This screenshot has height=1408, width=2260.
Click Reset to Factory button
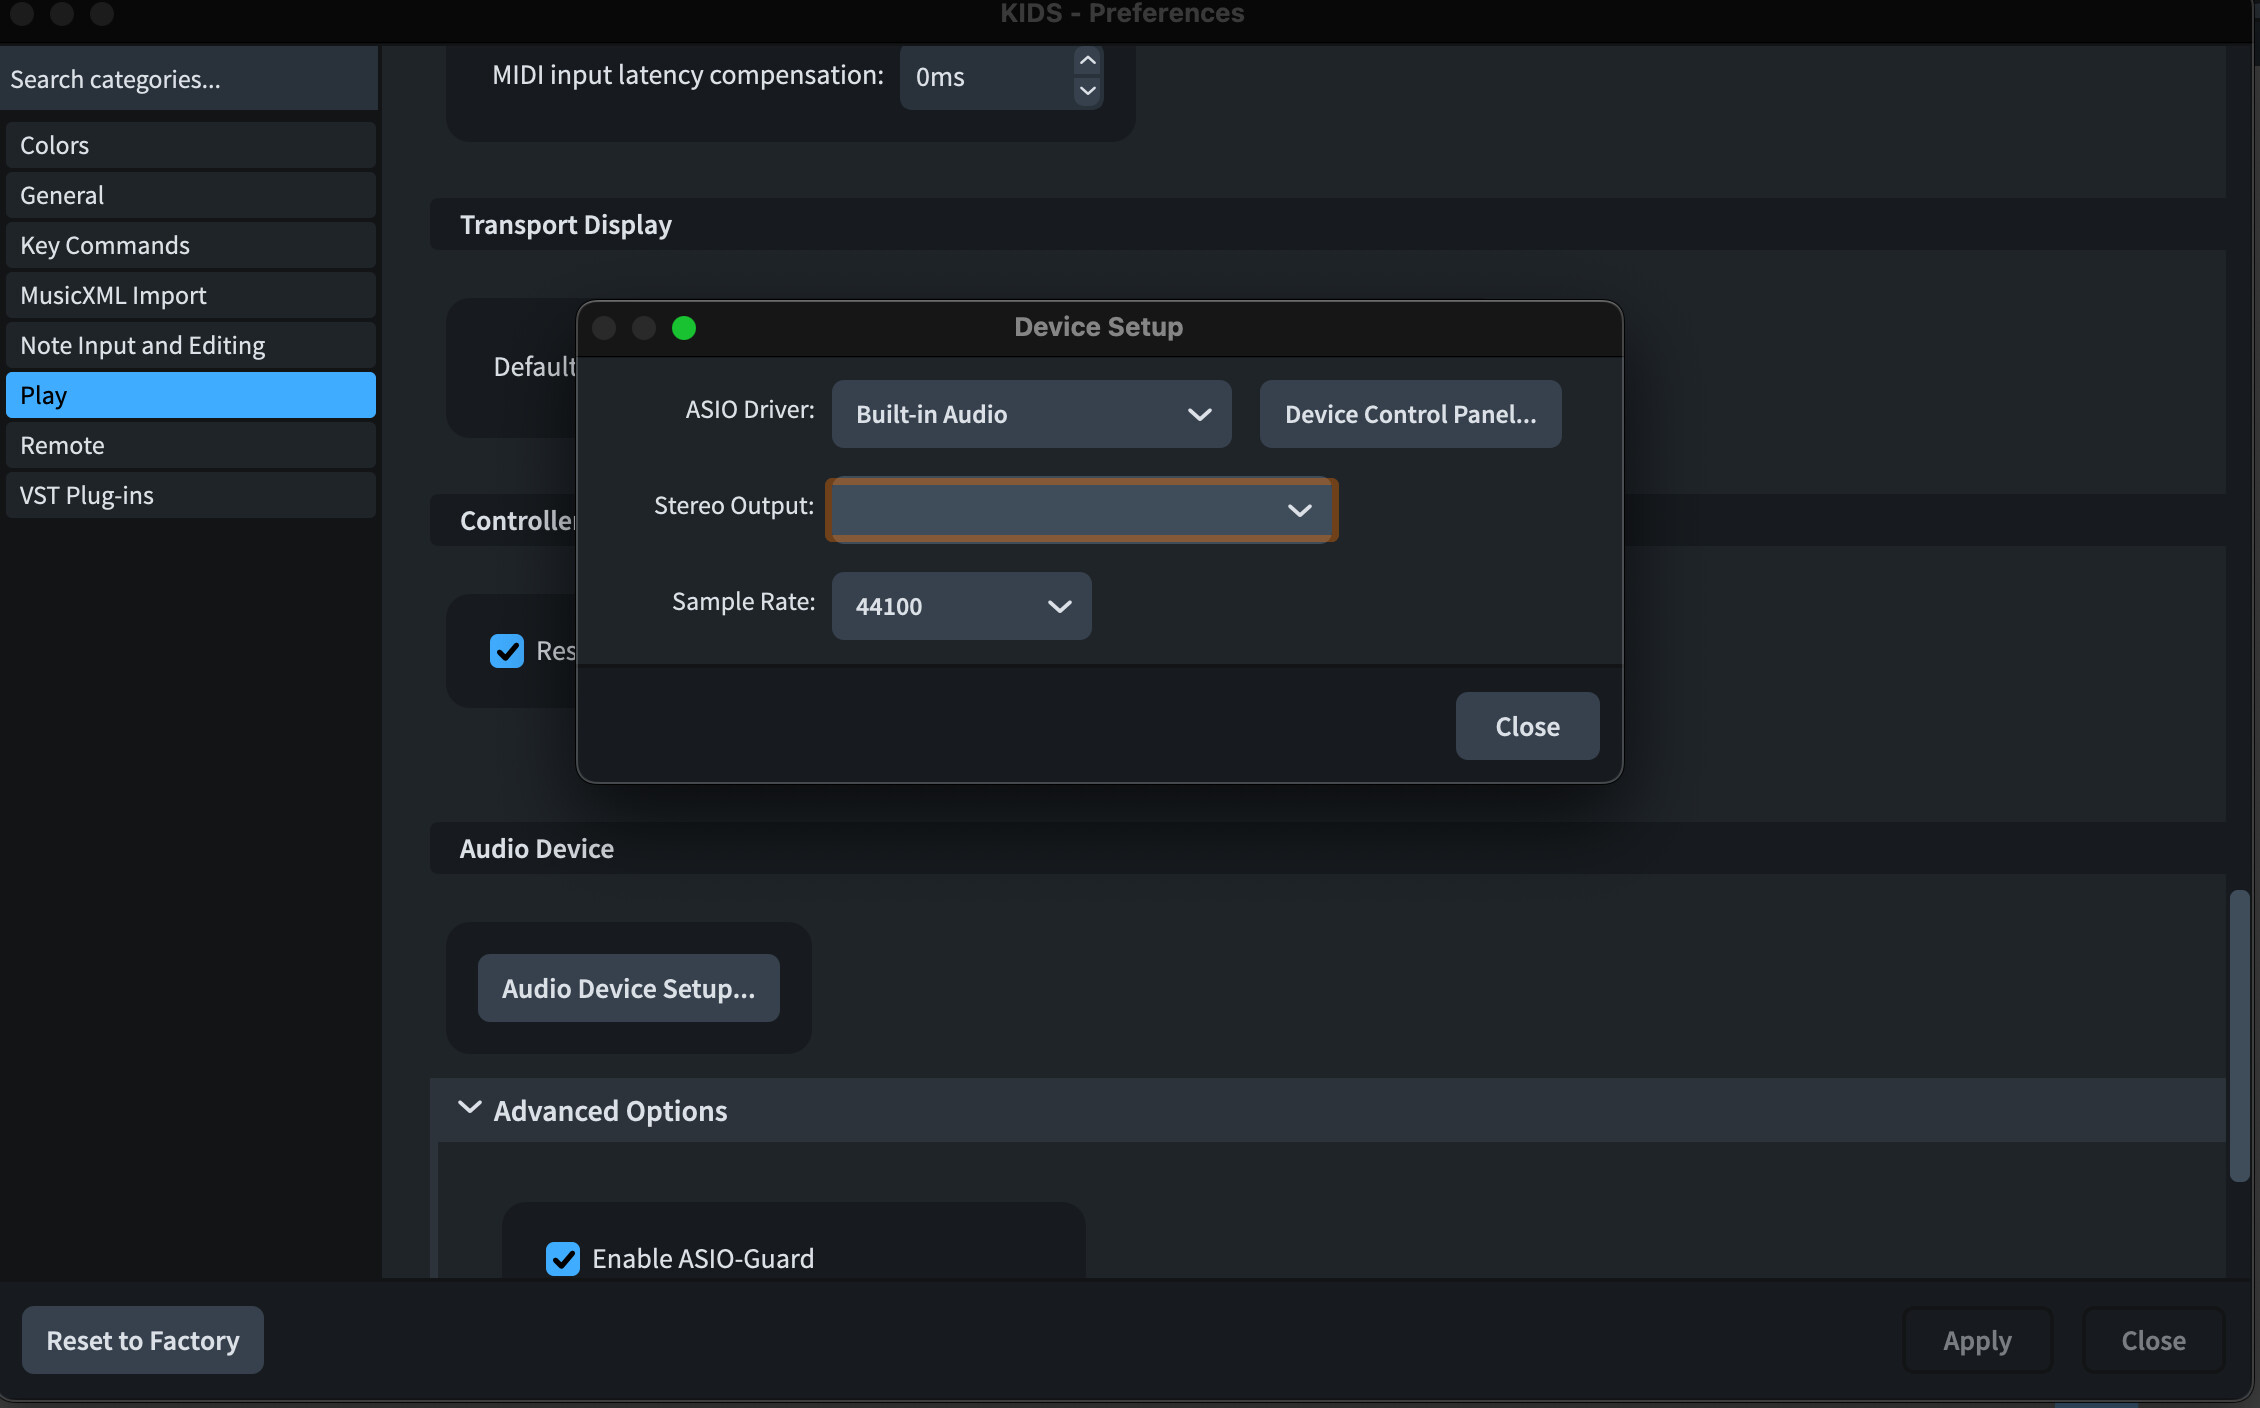(x=143, y=1340)
